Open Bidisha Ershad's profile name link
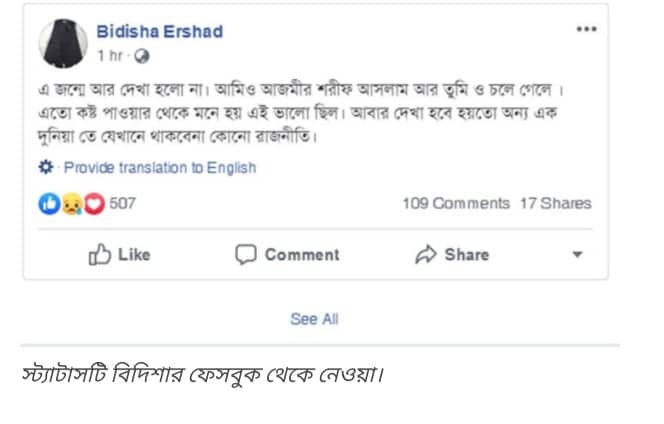This screenshot has height=424, width=664. 159,32
